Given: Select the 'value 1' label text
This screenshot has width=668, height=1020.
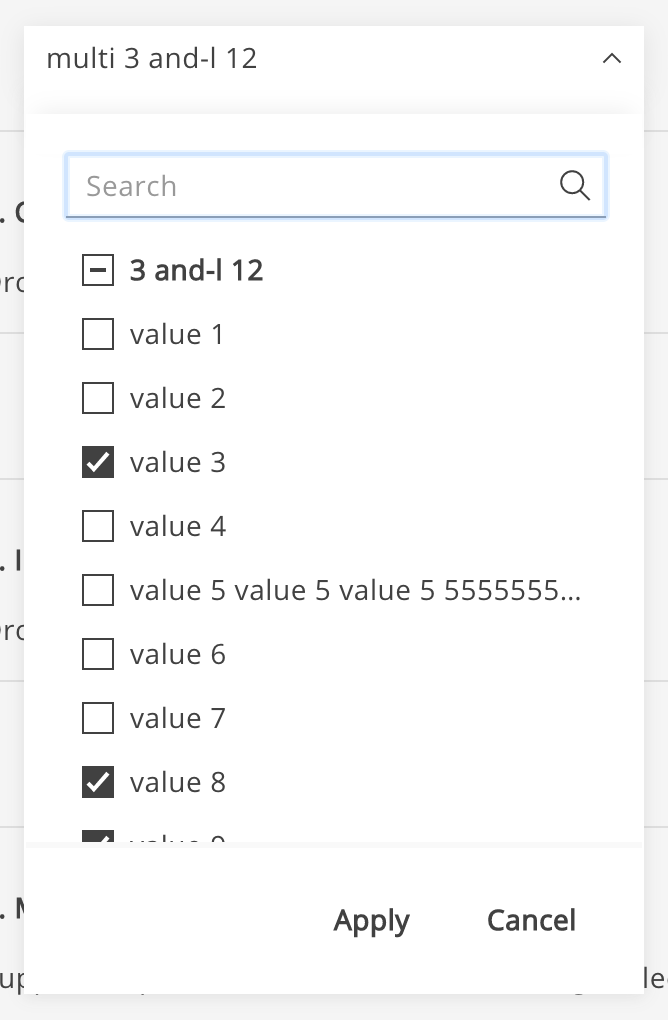Looking at the screenshot, I should [176, 333].
